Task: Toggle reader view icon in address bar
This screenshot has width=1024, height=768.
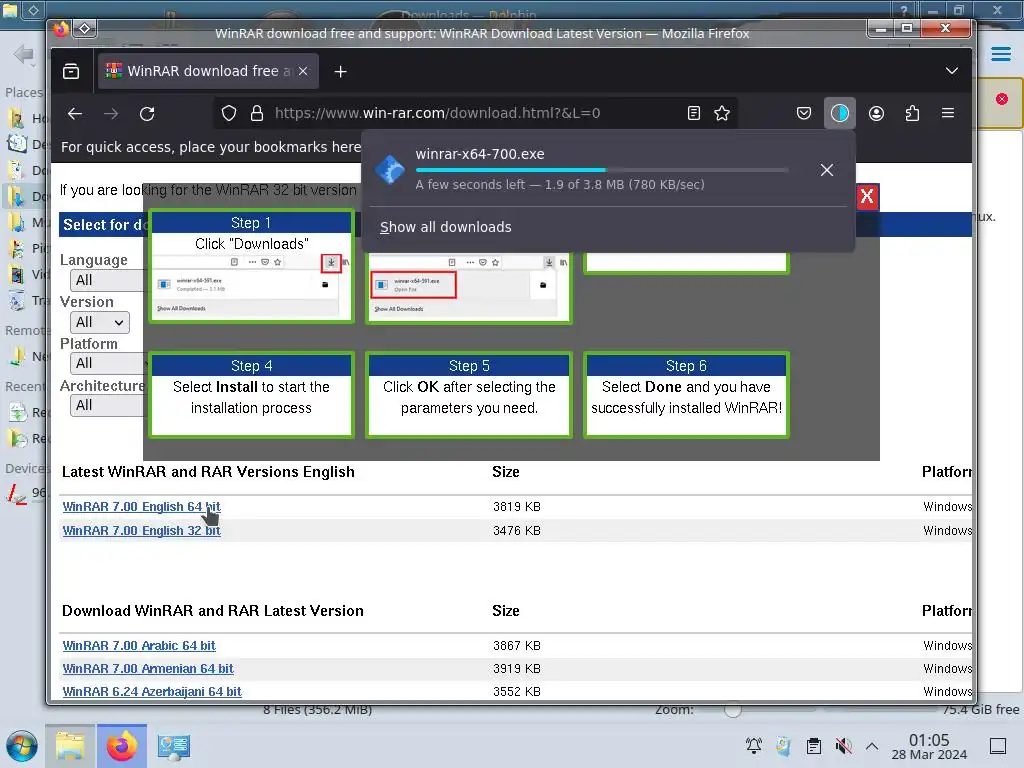Action: click(694, 114)
